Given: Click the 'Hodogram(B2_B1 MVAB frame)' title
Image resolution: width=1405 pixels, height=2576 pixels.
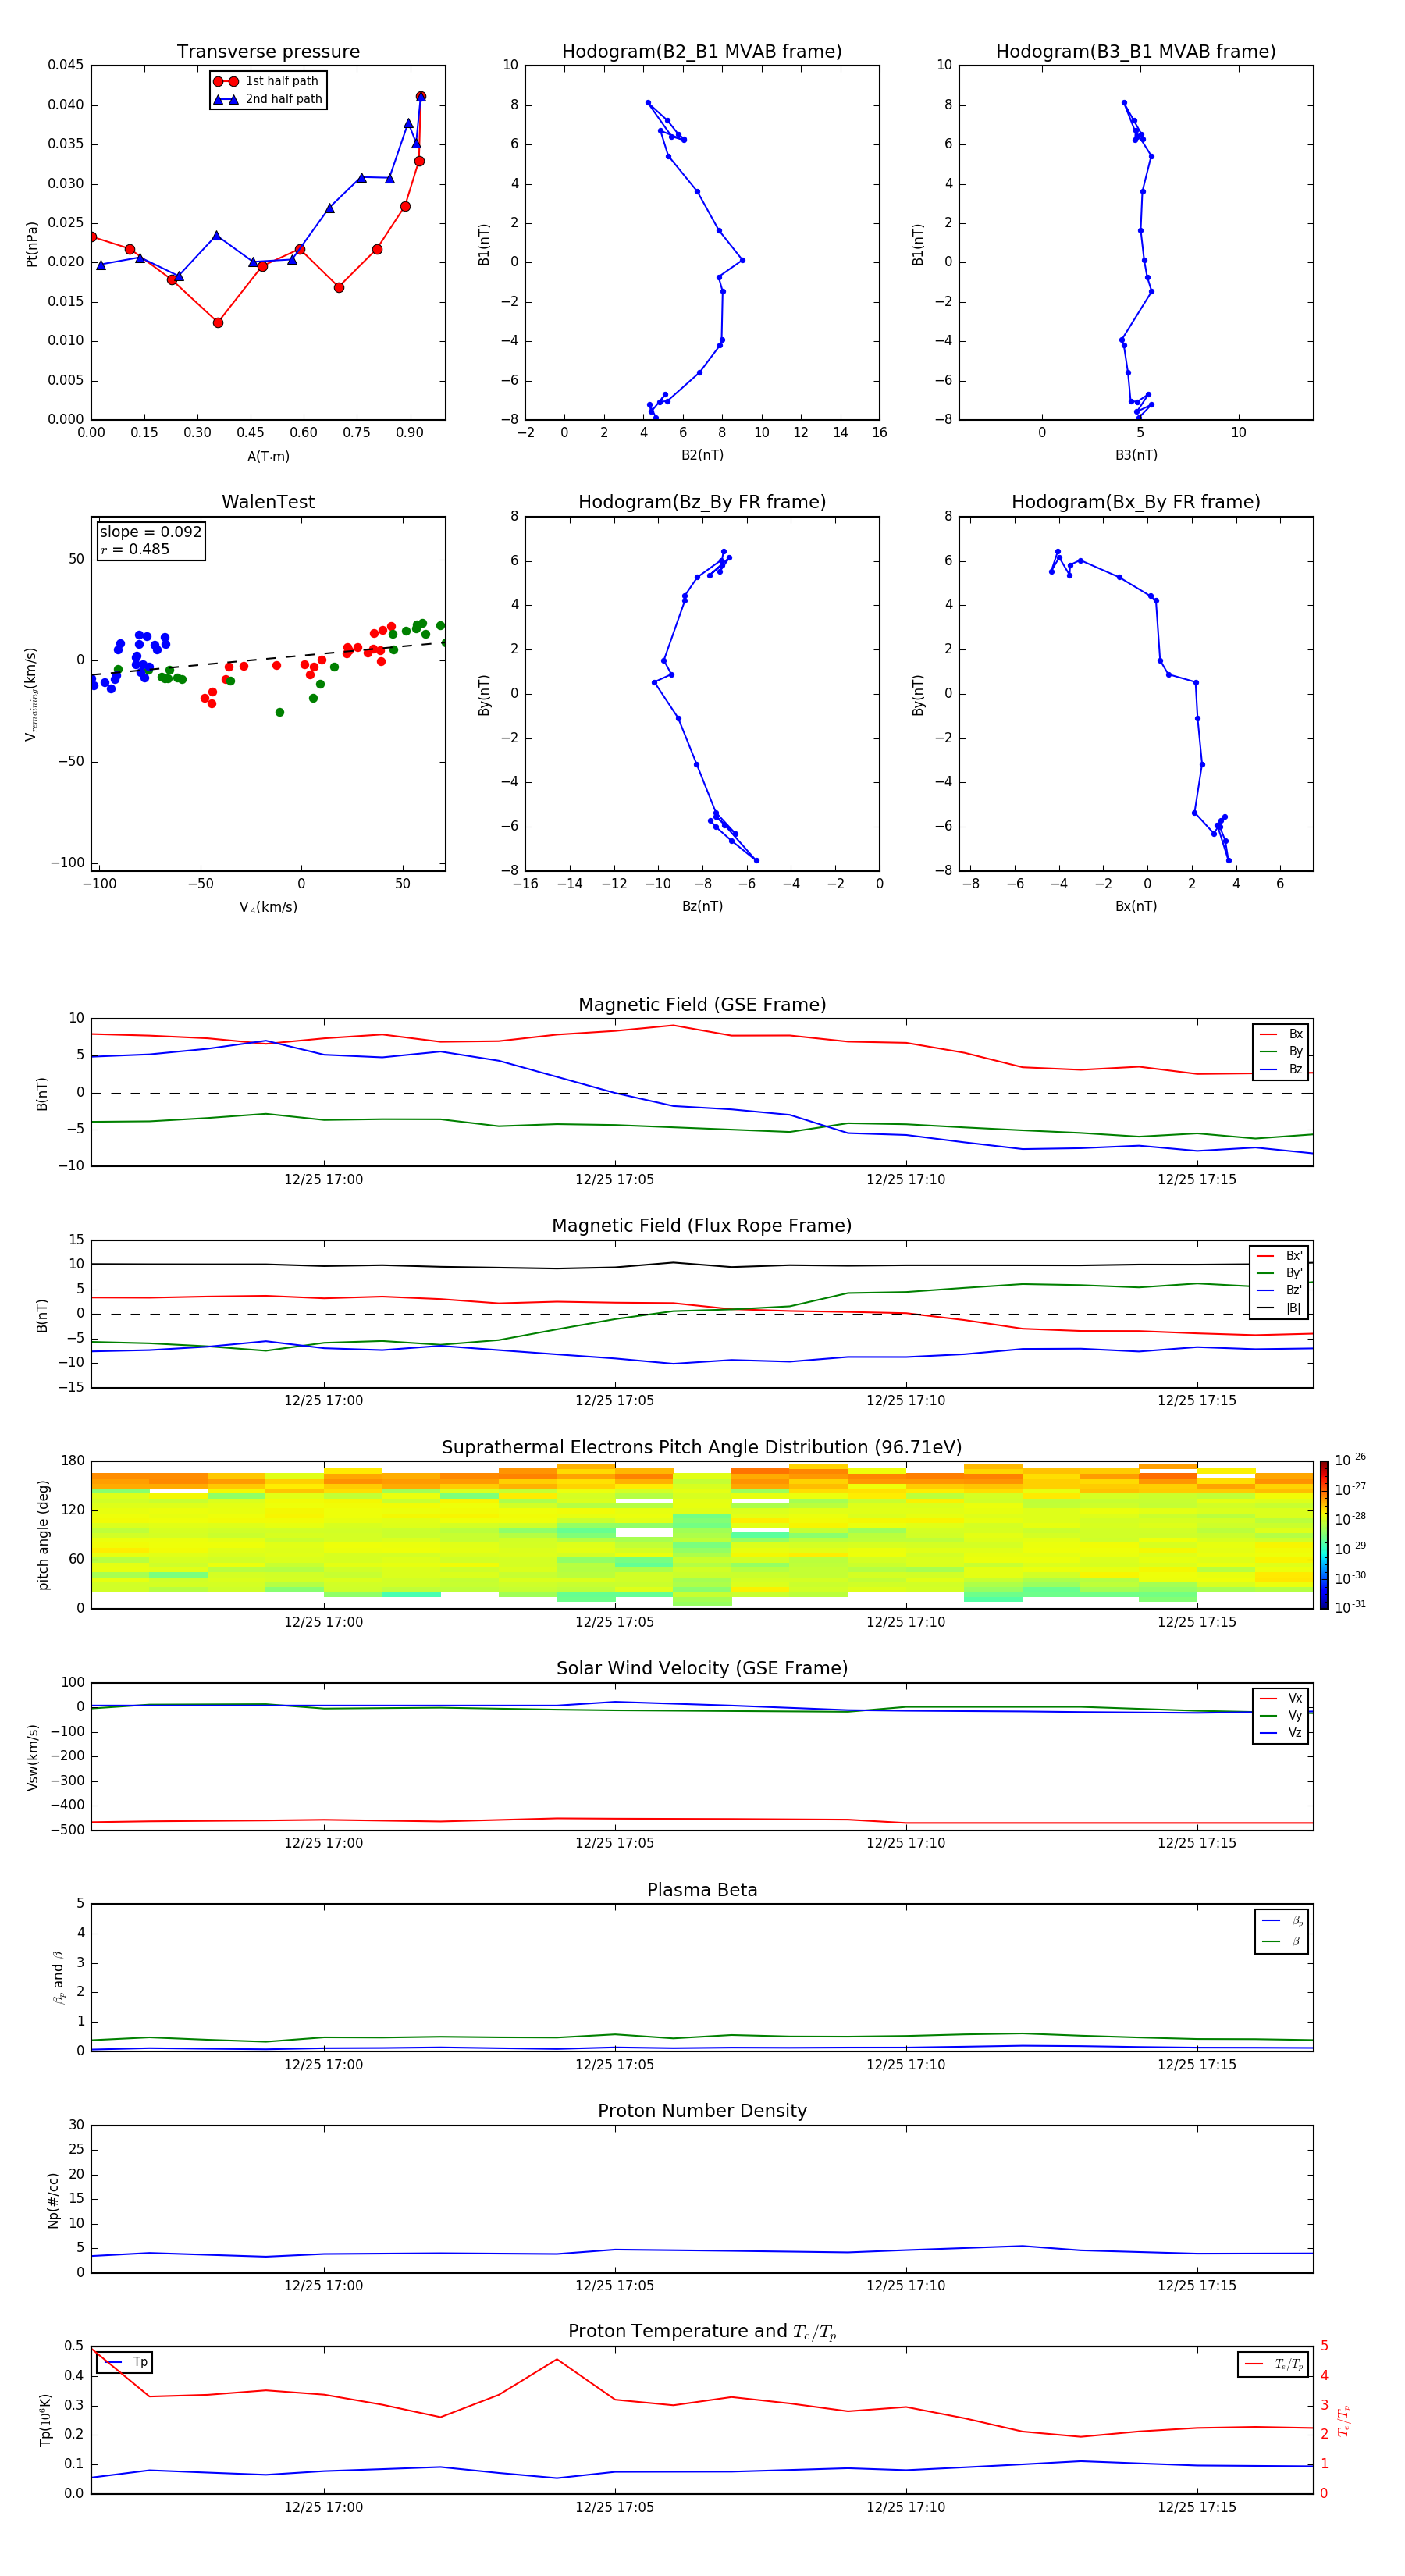Looking at the screenshot, I should [x=702, y=52].
